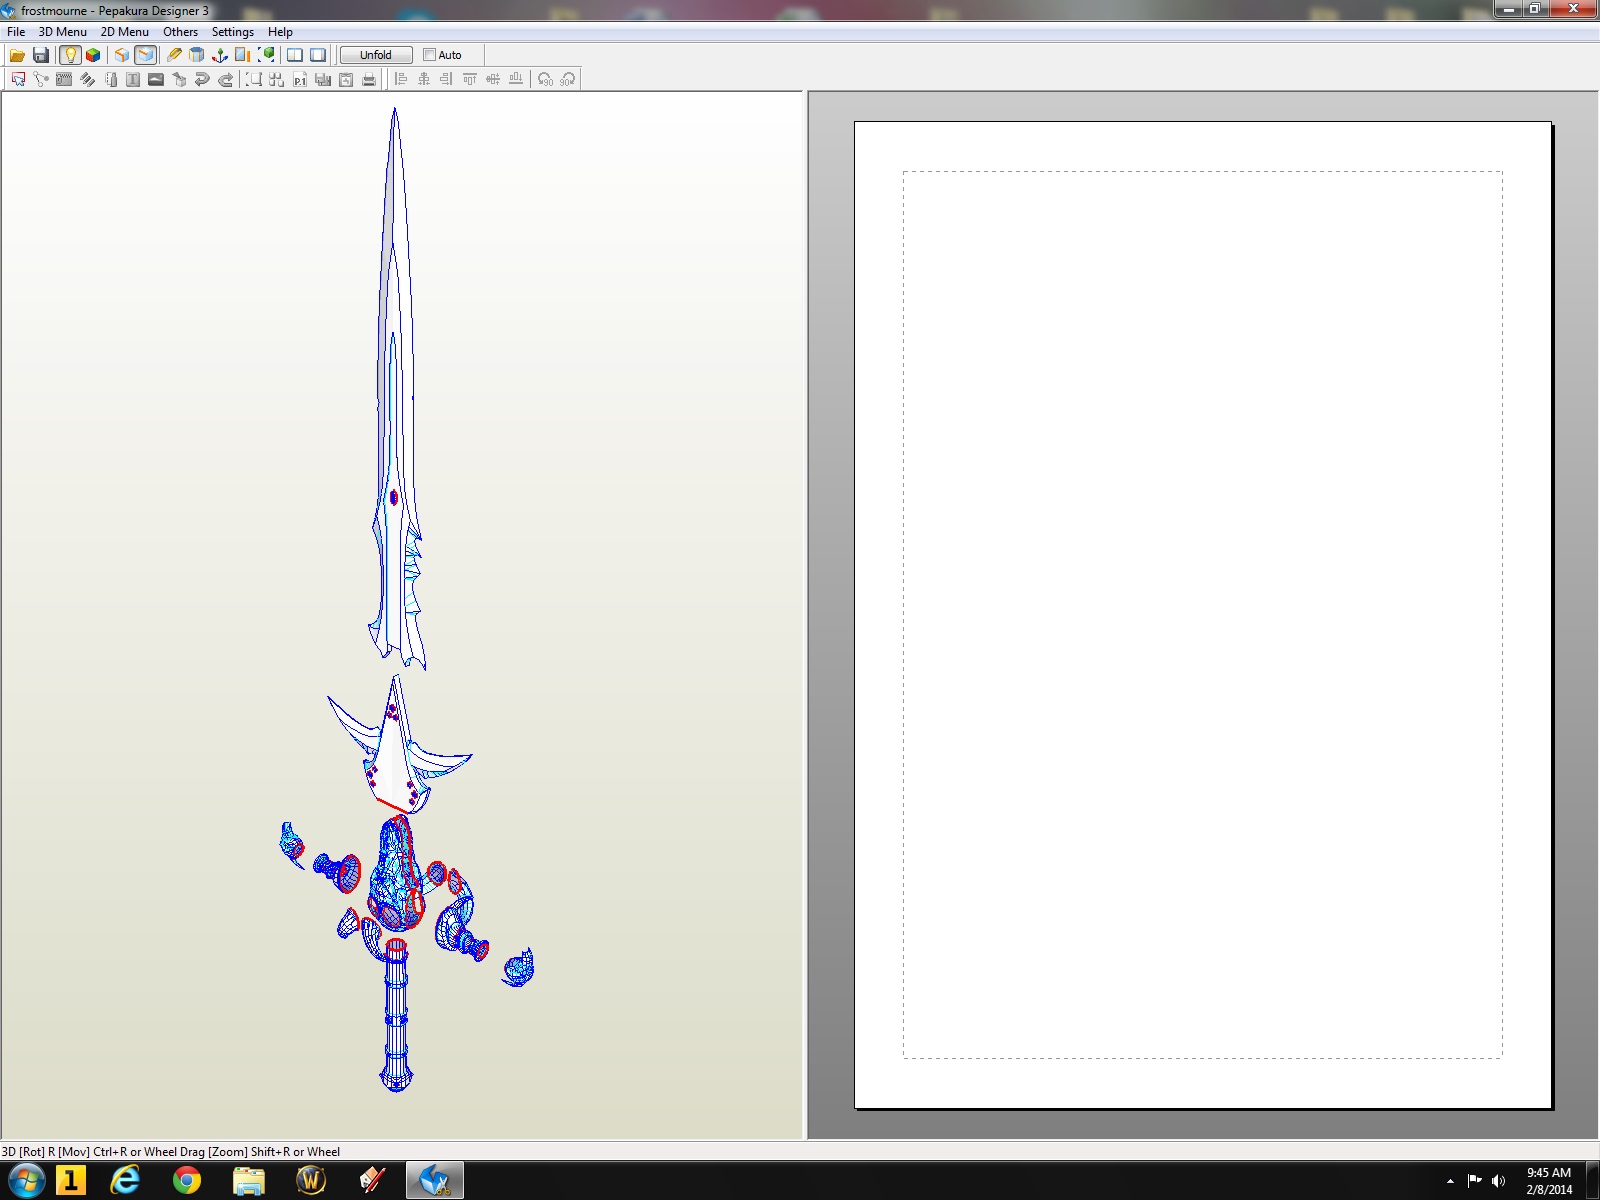1600x1200 pixels.
Task: Click rotate 90 counterclockwise icon
Action: pos(545,79)
